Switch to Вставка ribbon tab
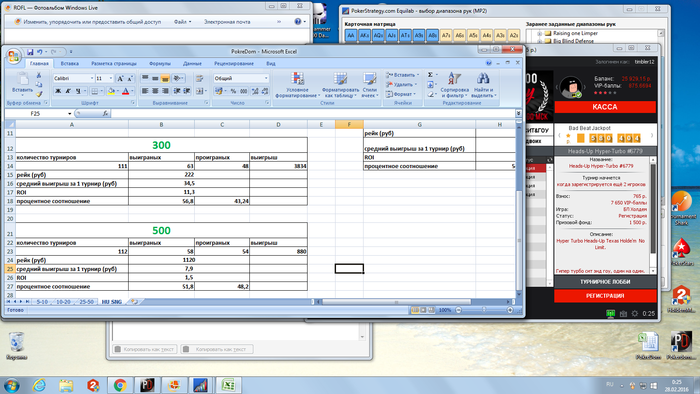The height and width of the screenshot is (394, 700). [70, 63]
